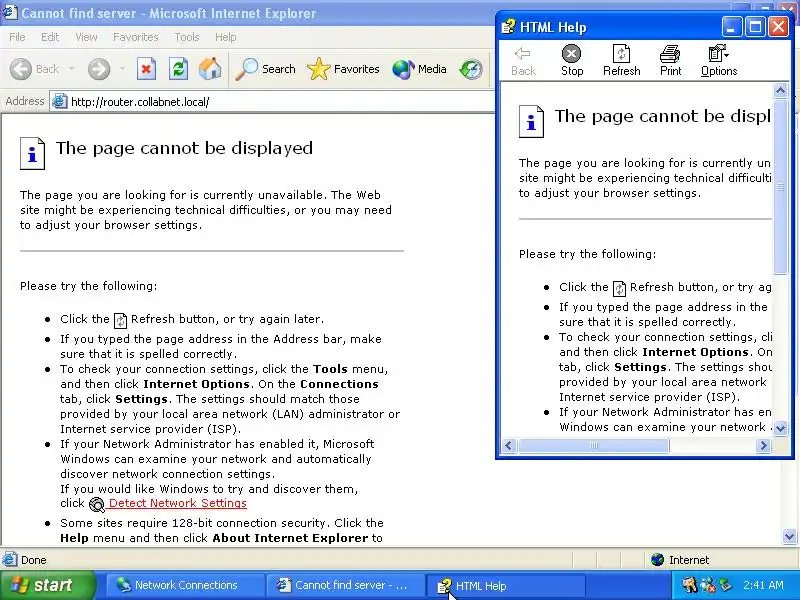
Task: Click the vertical scrollbar thumb in HTML Help
Action: coord(781,187)
